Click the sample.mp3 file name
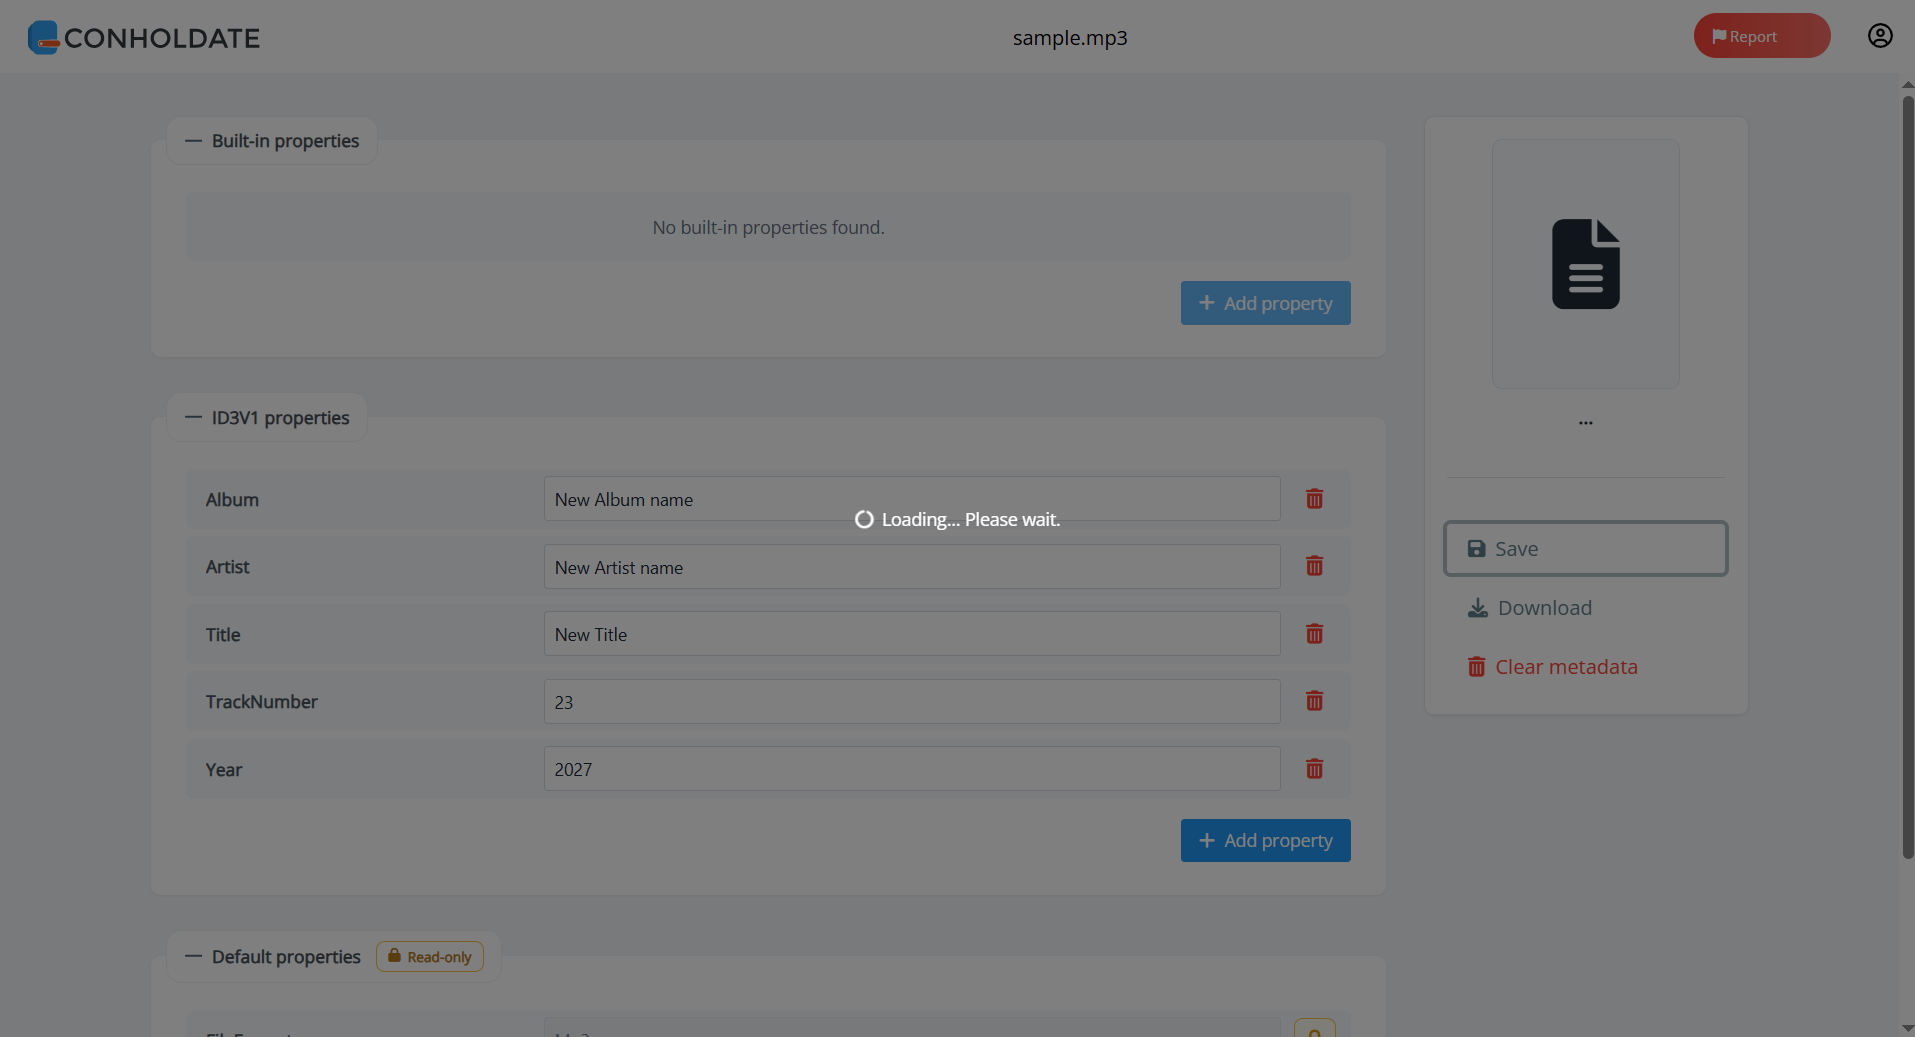This screenshot has width=1915, height=1037. point(1069,37)
